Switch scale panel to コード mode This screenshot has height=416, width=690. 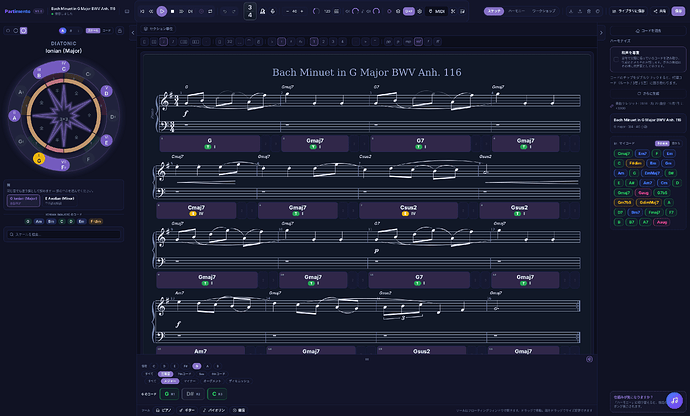[107, 30]
